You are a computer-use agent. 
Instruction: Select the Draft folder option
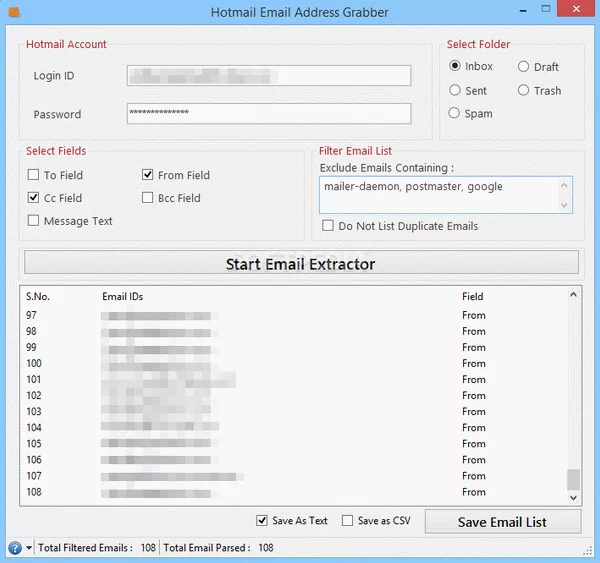[x=524, y=67]
